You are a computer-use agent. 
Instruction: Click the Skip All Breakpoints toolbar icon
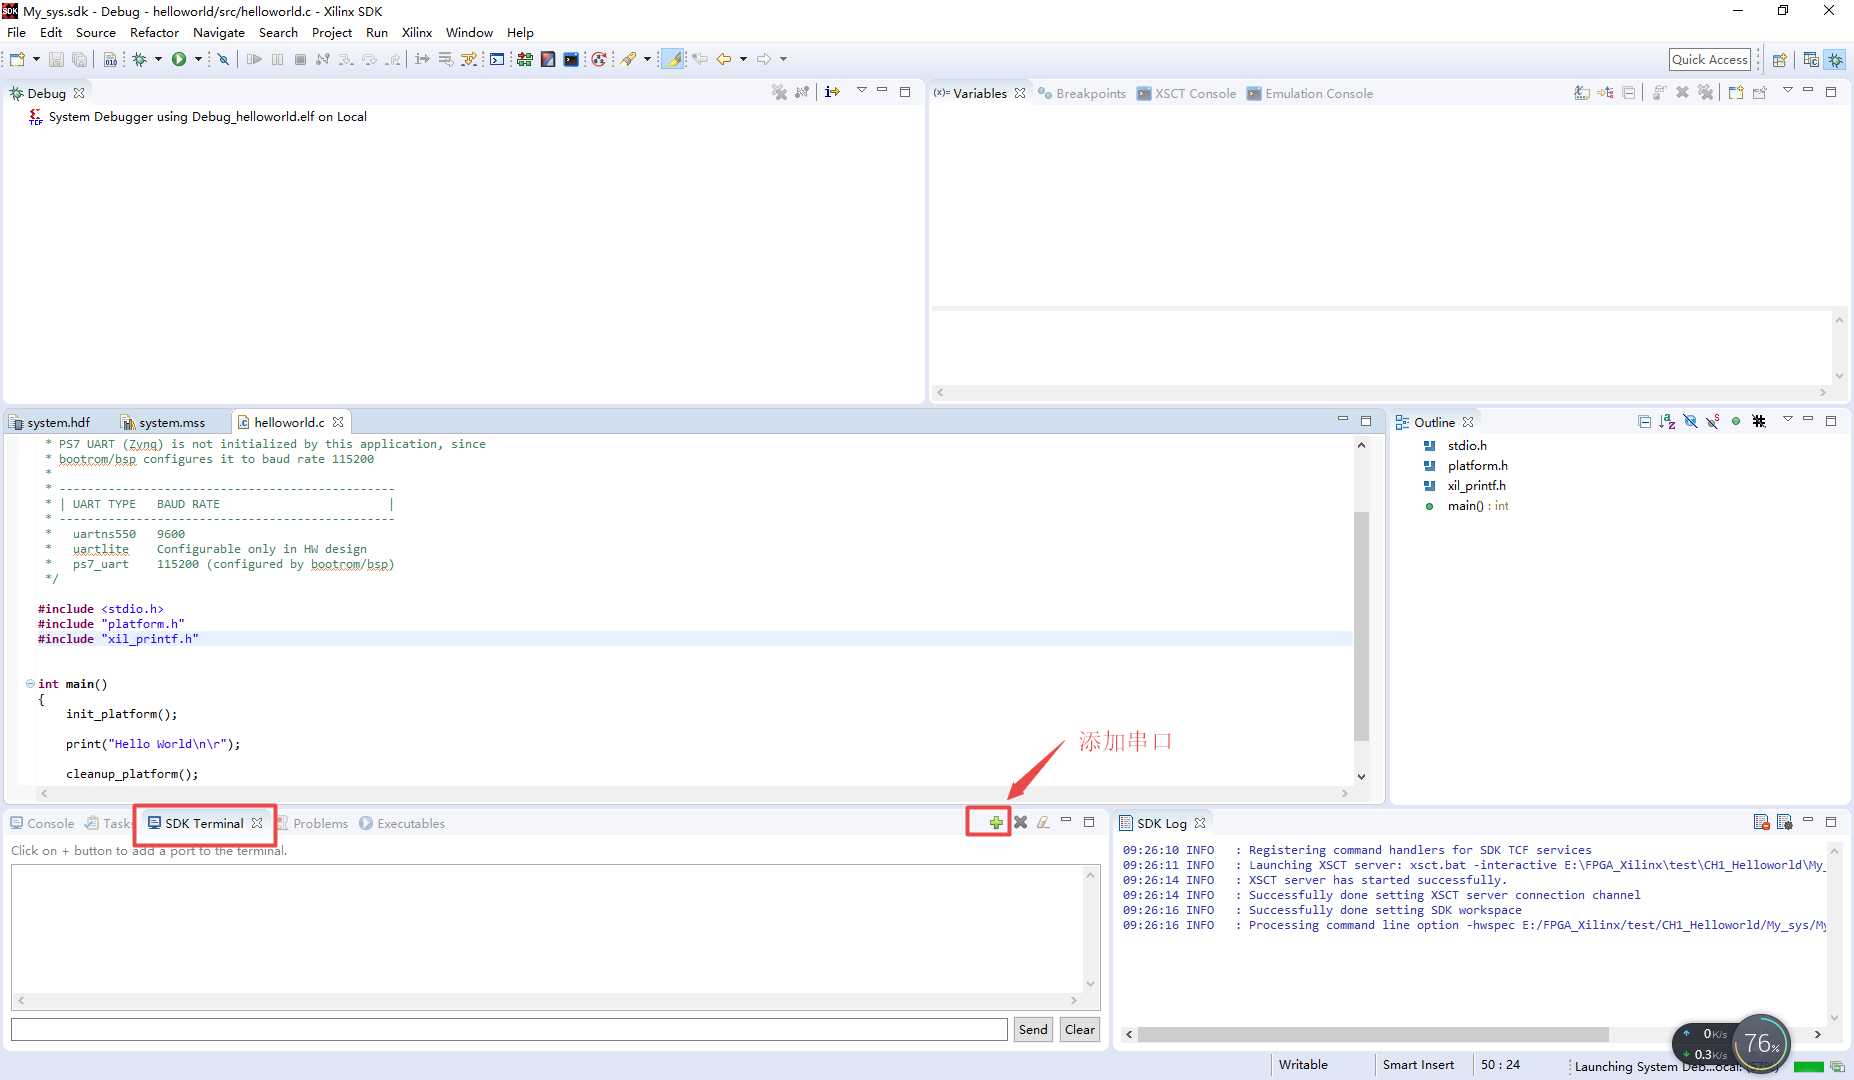click(x=223, y=59)
